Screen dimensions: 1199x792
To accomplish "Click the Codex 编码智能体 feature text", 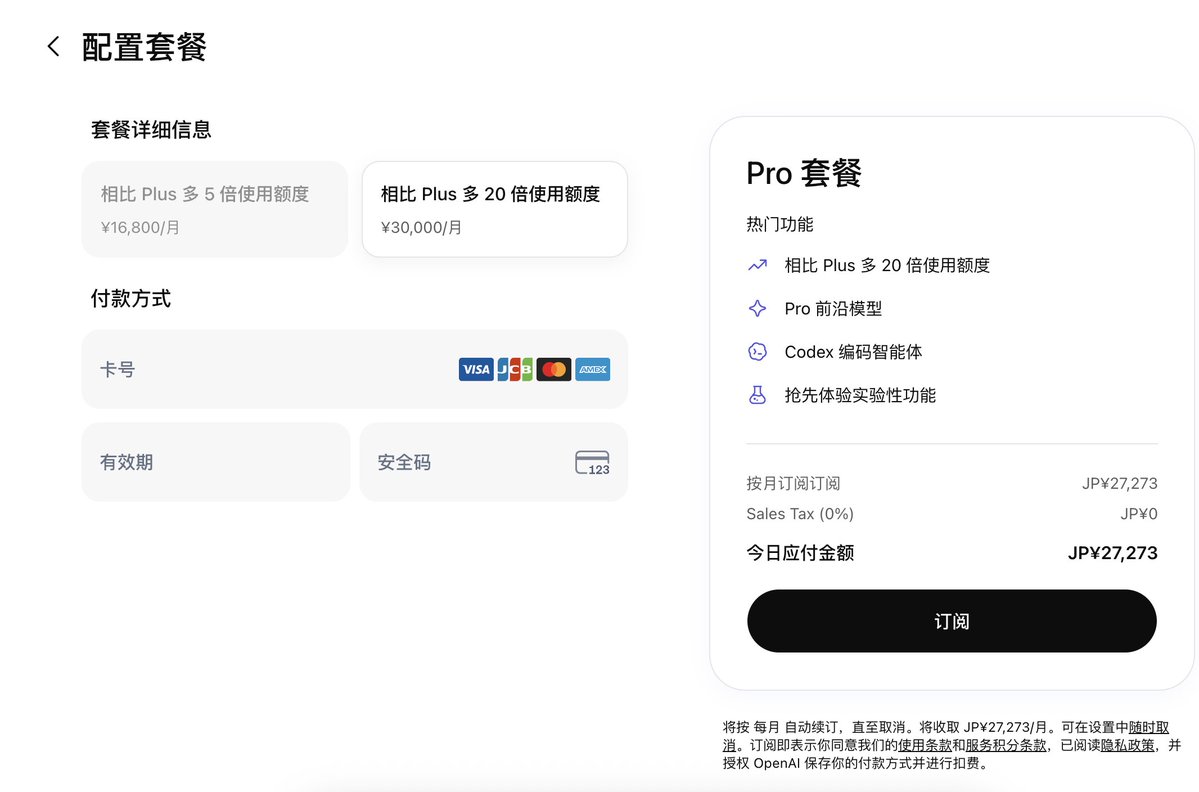I will click(853, 352).
